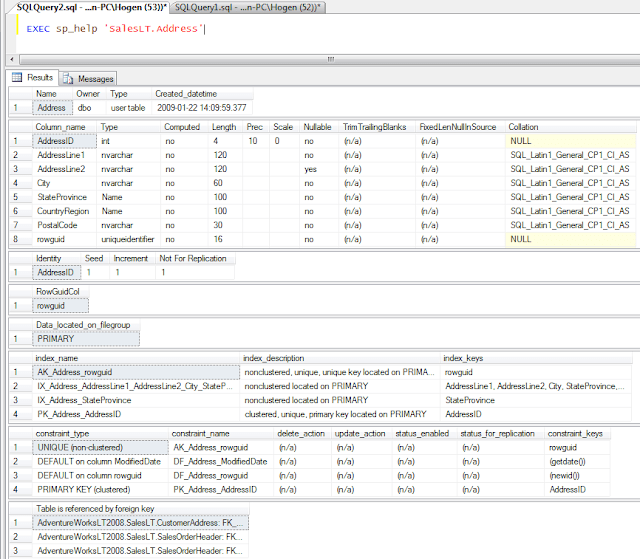The image size is (640, 559).
Task: Open the Results tab
Action: tap(33, 78)
